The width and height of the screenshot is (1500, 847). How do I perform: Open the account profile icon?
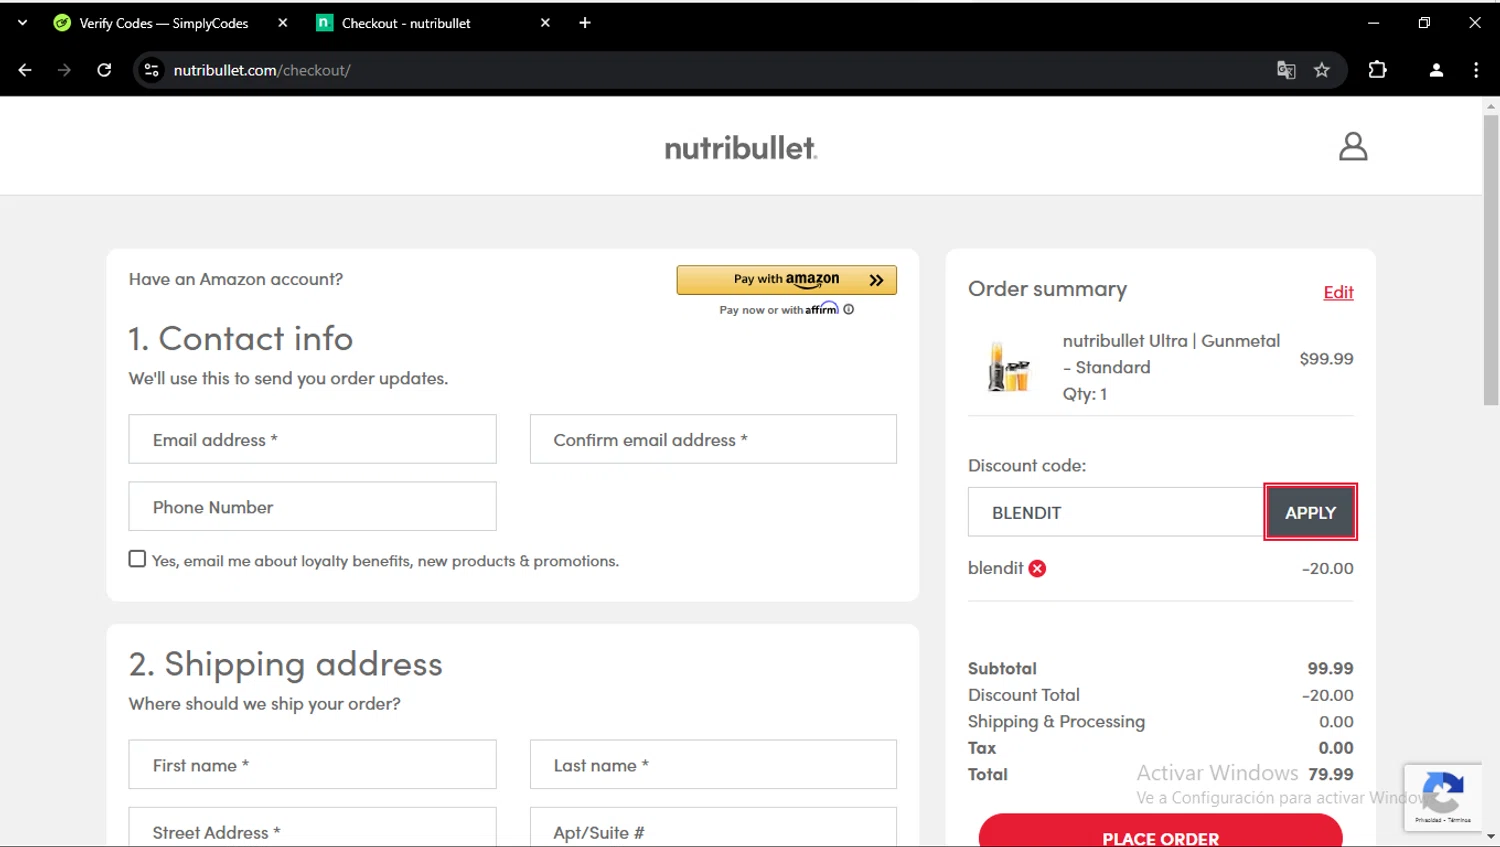coord(1353,147)
